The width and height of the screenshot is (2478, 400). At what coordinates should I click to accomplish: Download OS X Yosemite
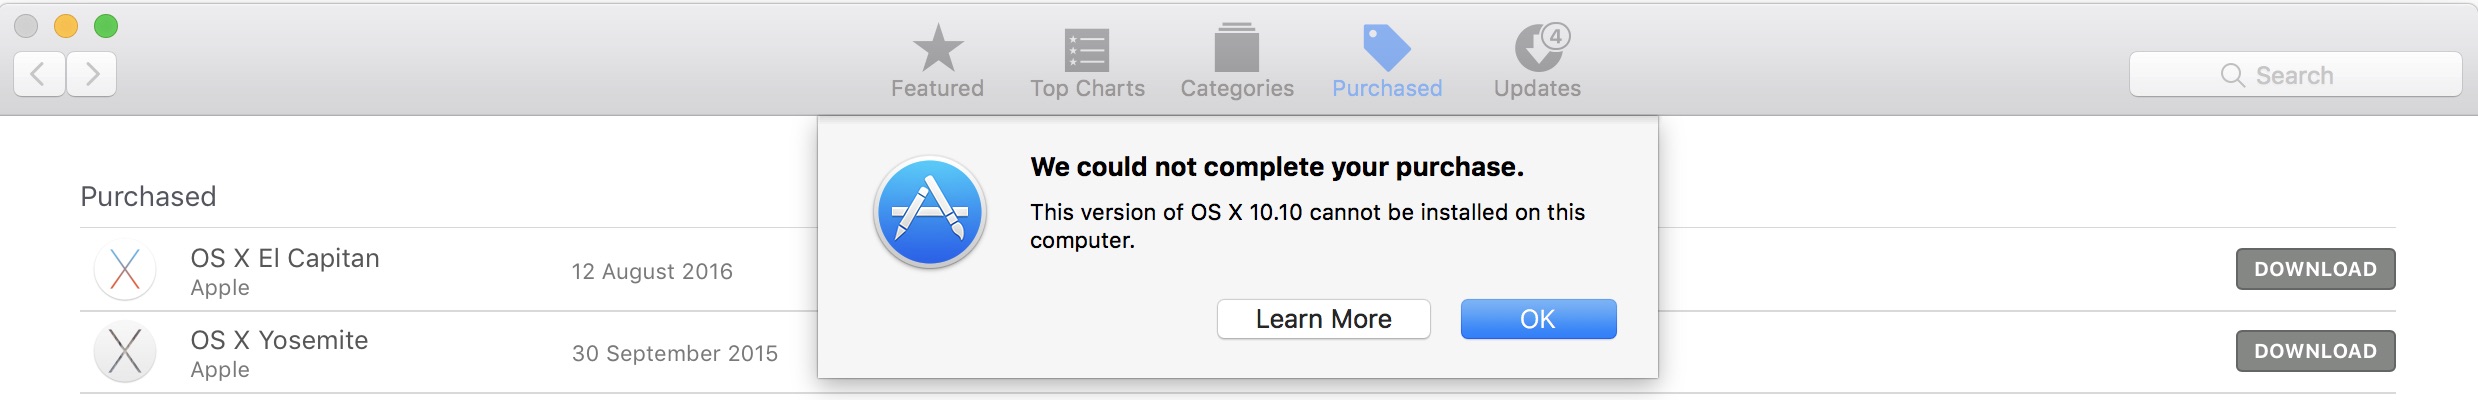pyautogui.click(x=2315, y=351)
